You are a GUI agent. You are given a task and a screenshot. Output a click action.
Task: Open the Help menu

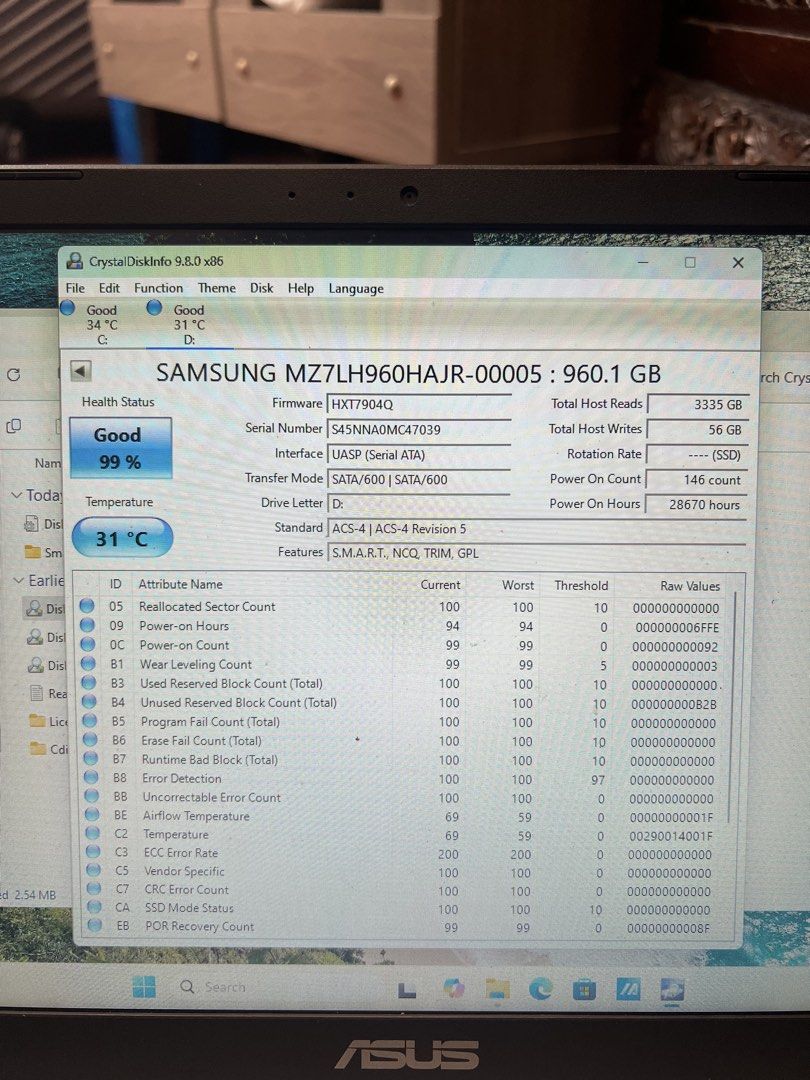[x=300, y=288]
